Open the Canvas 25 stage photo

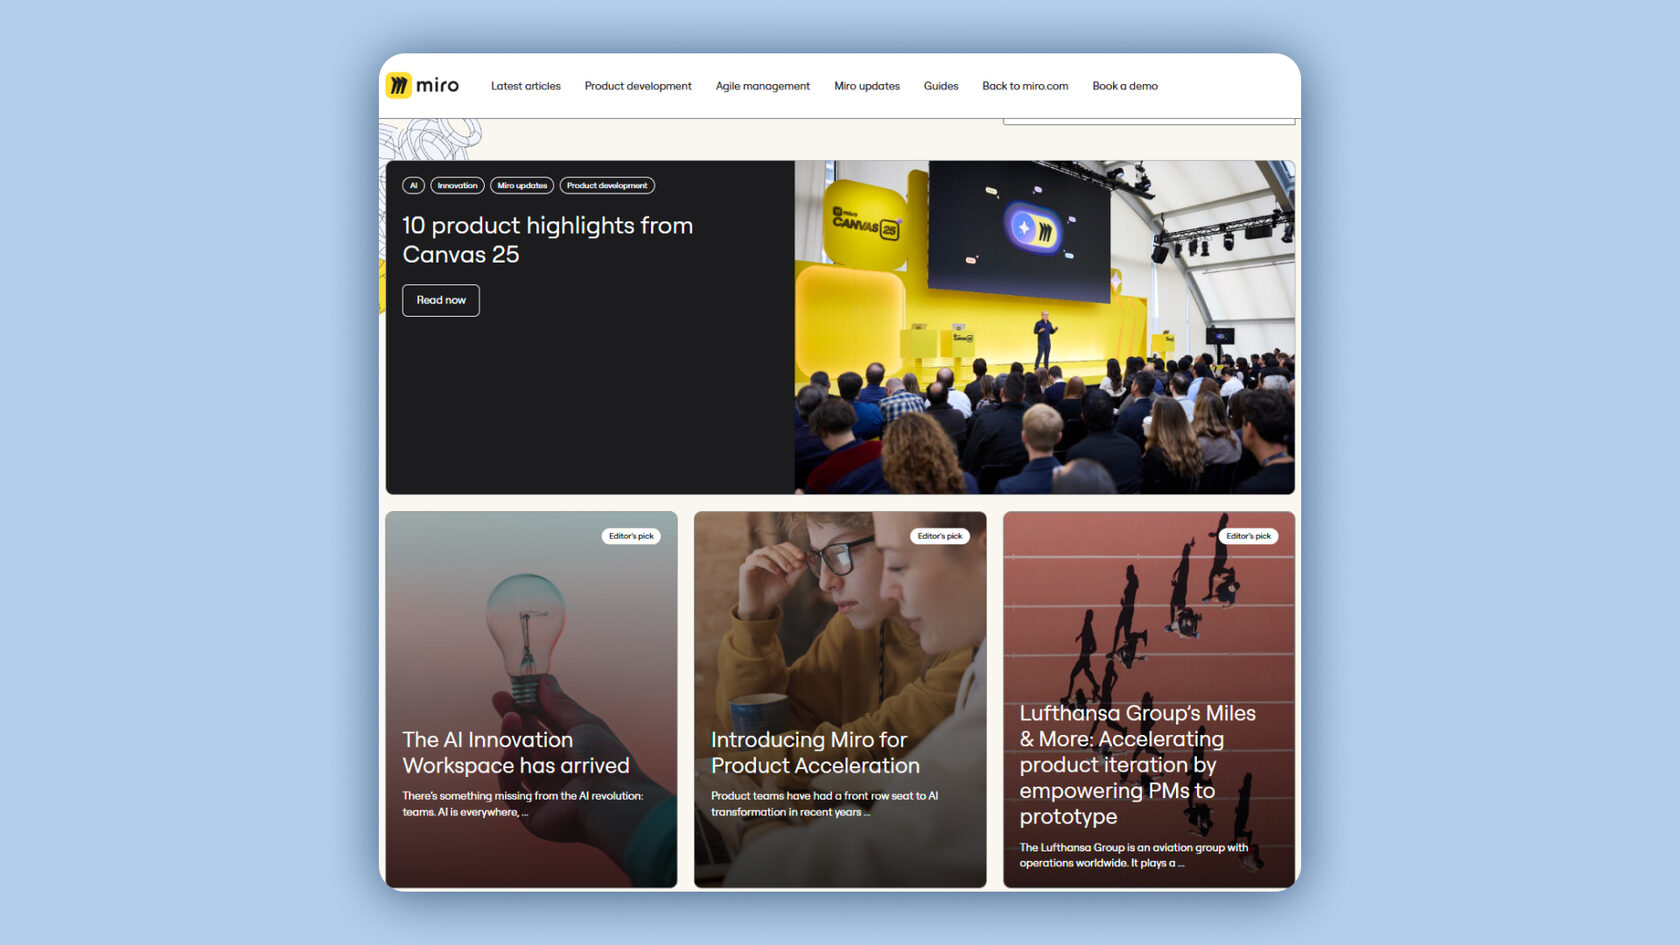tap(1044, 327)
